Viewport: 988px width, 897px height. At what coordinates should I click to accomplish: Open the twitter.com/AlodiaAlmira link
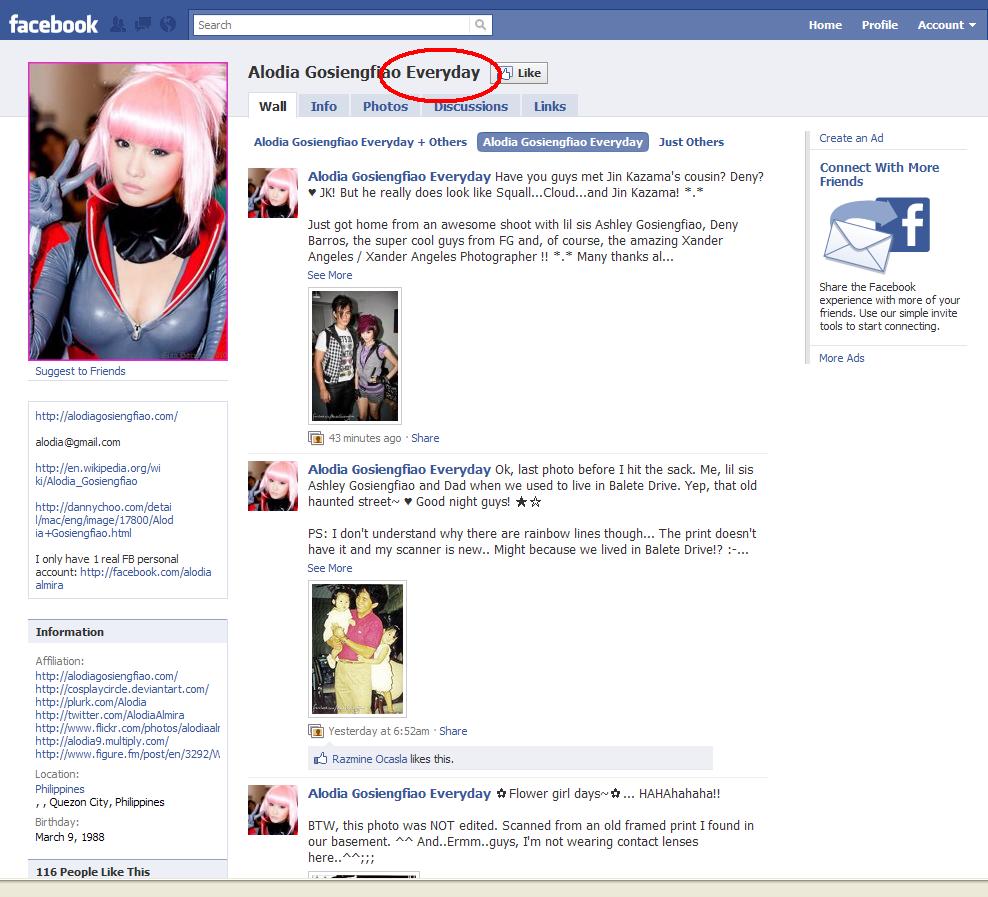pyautogui.click(x=110, y=715)
